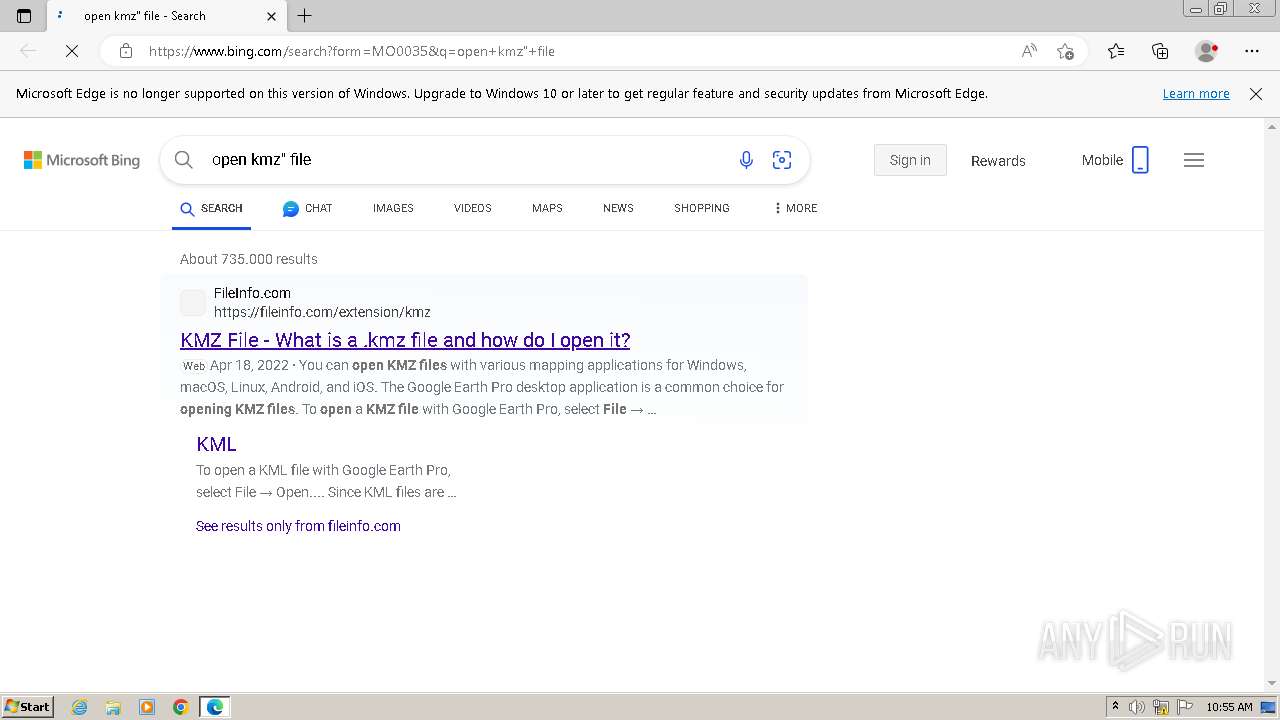Open Windows Media Player taskbar icon
1280x720 pixels.
(x=147, y=707)
